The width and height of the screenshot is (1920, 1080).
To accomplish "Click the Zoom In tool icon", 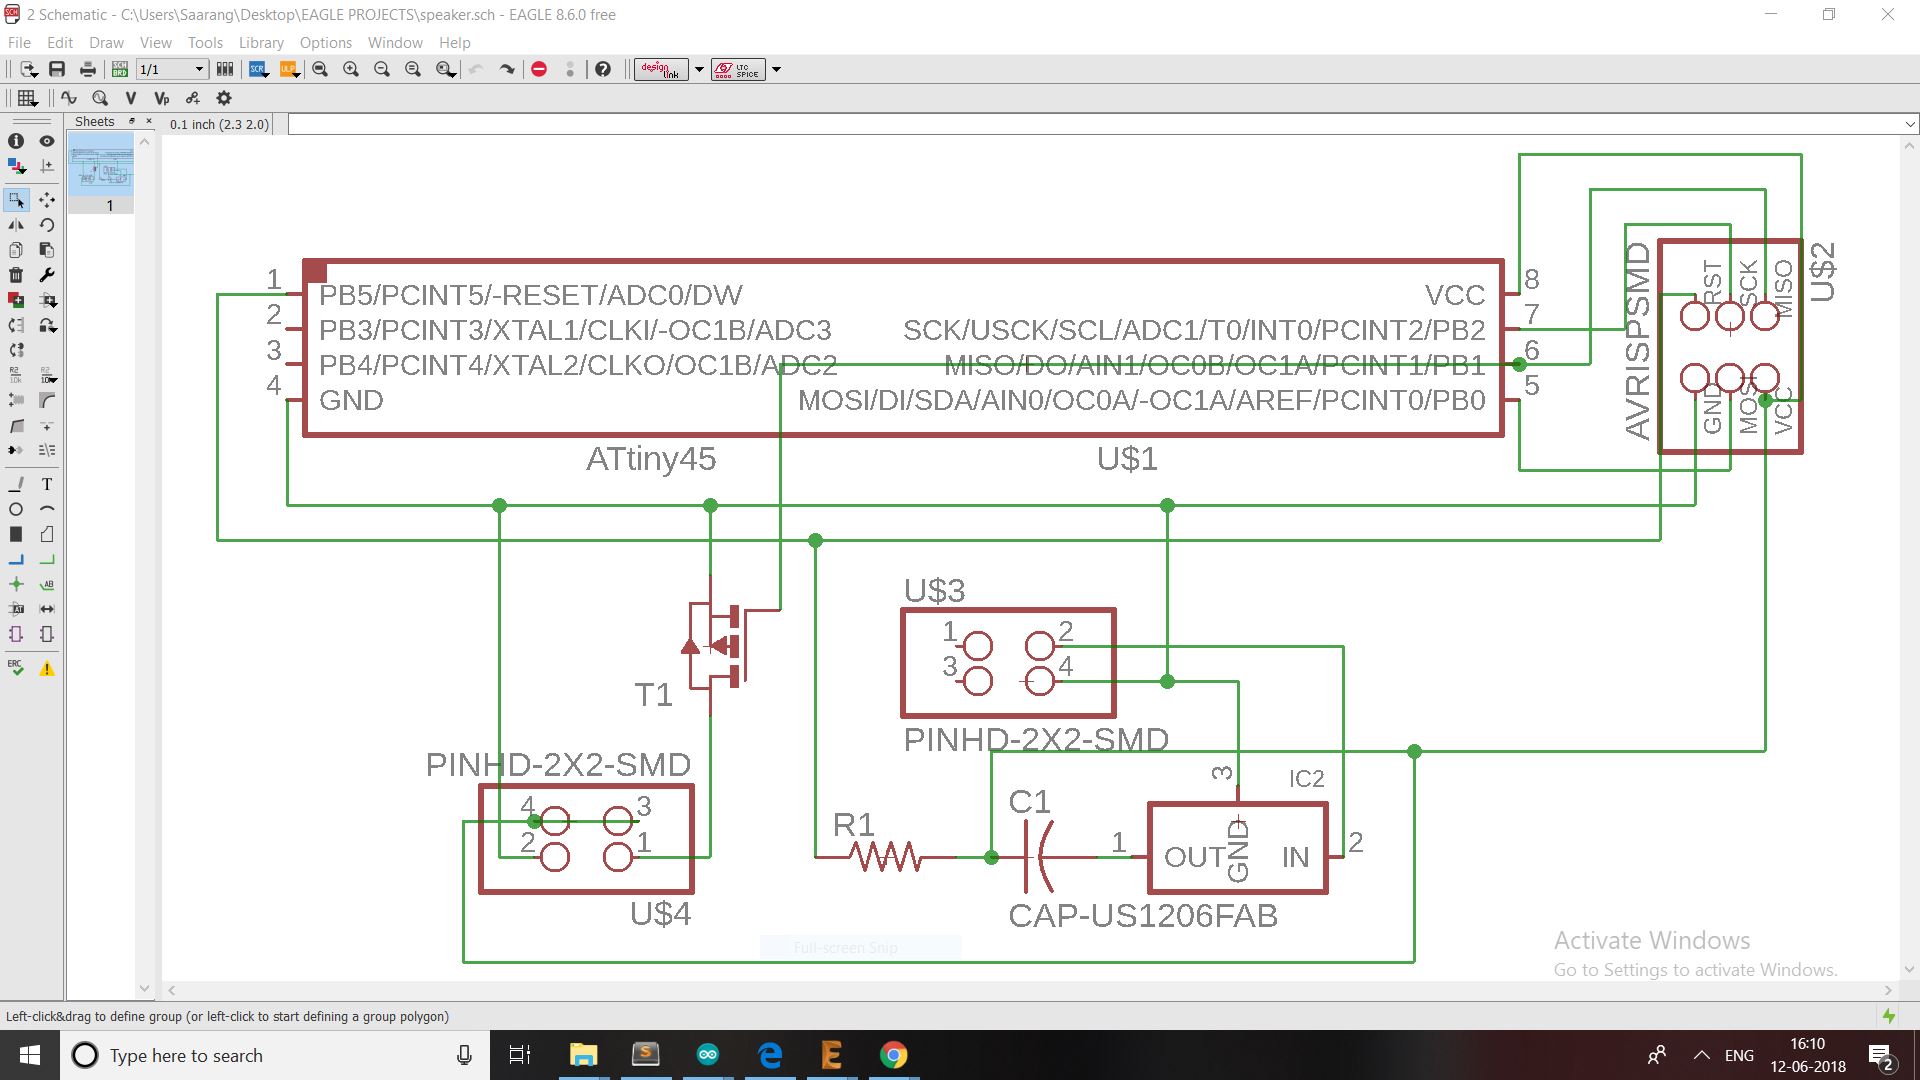I will point(351,69).
